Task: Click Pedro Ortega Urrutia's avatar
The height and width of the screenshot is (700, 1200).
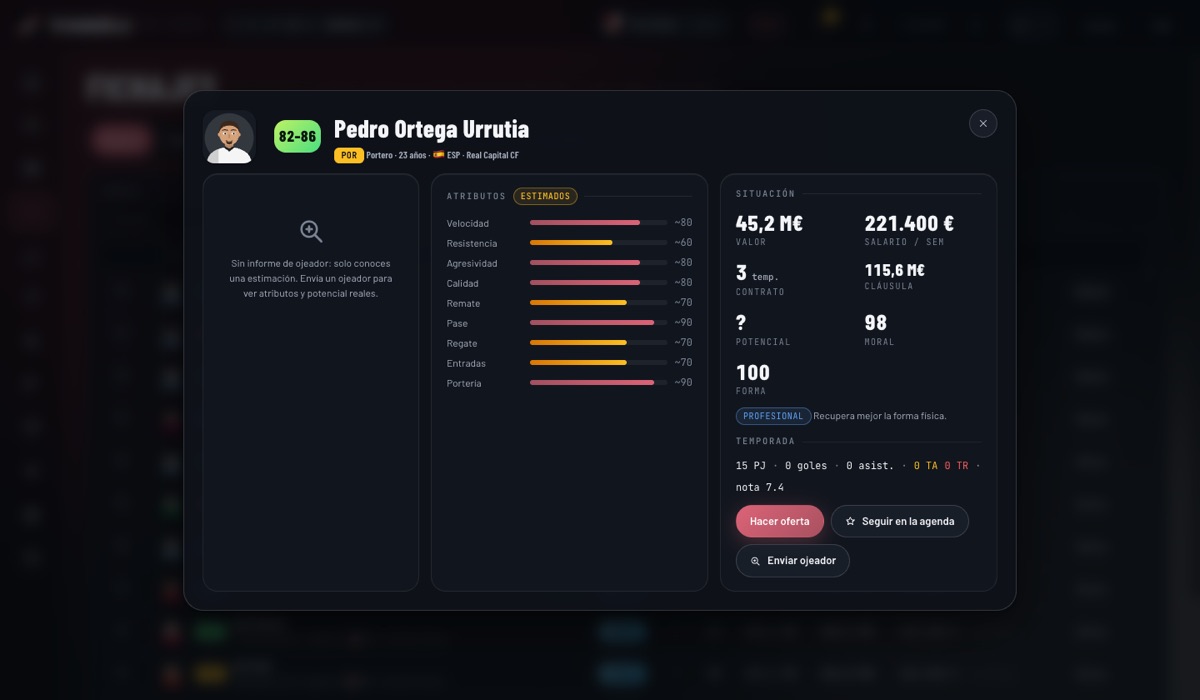Action: pos(229,136)
